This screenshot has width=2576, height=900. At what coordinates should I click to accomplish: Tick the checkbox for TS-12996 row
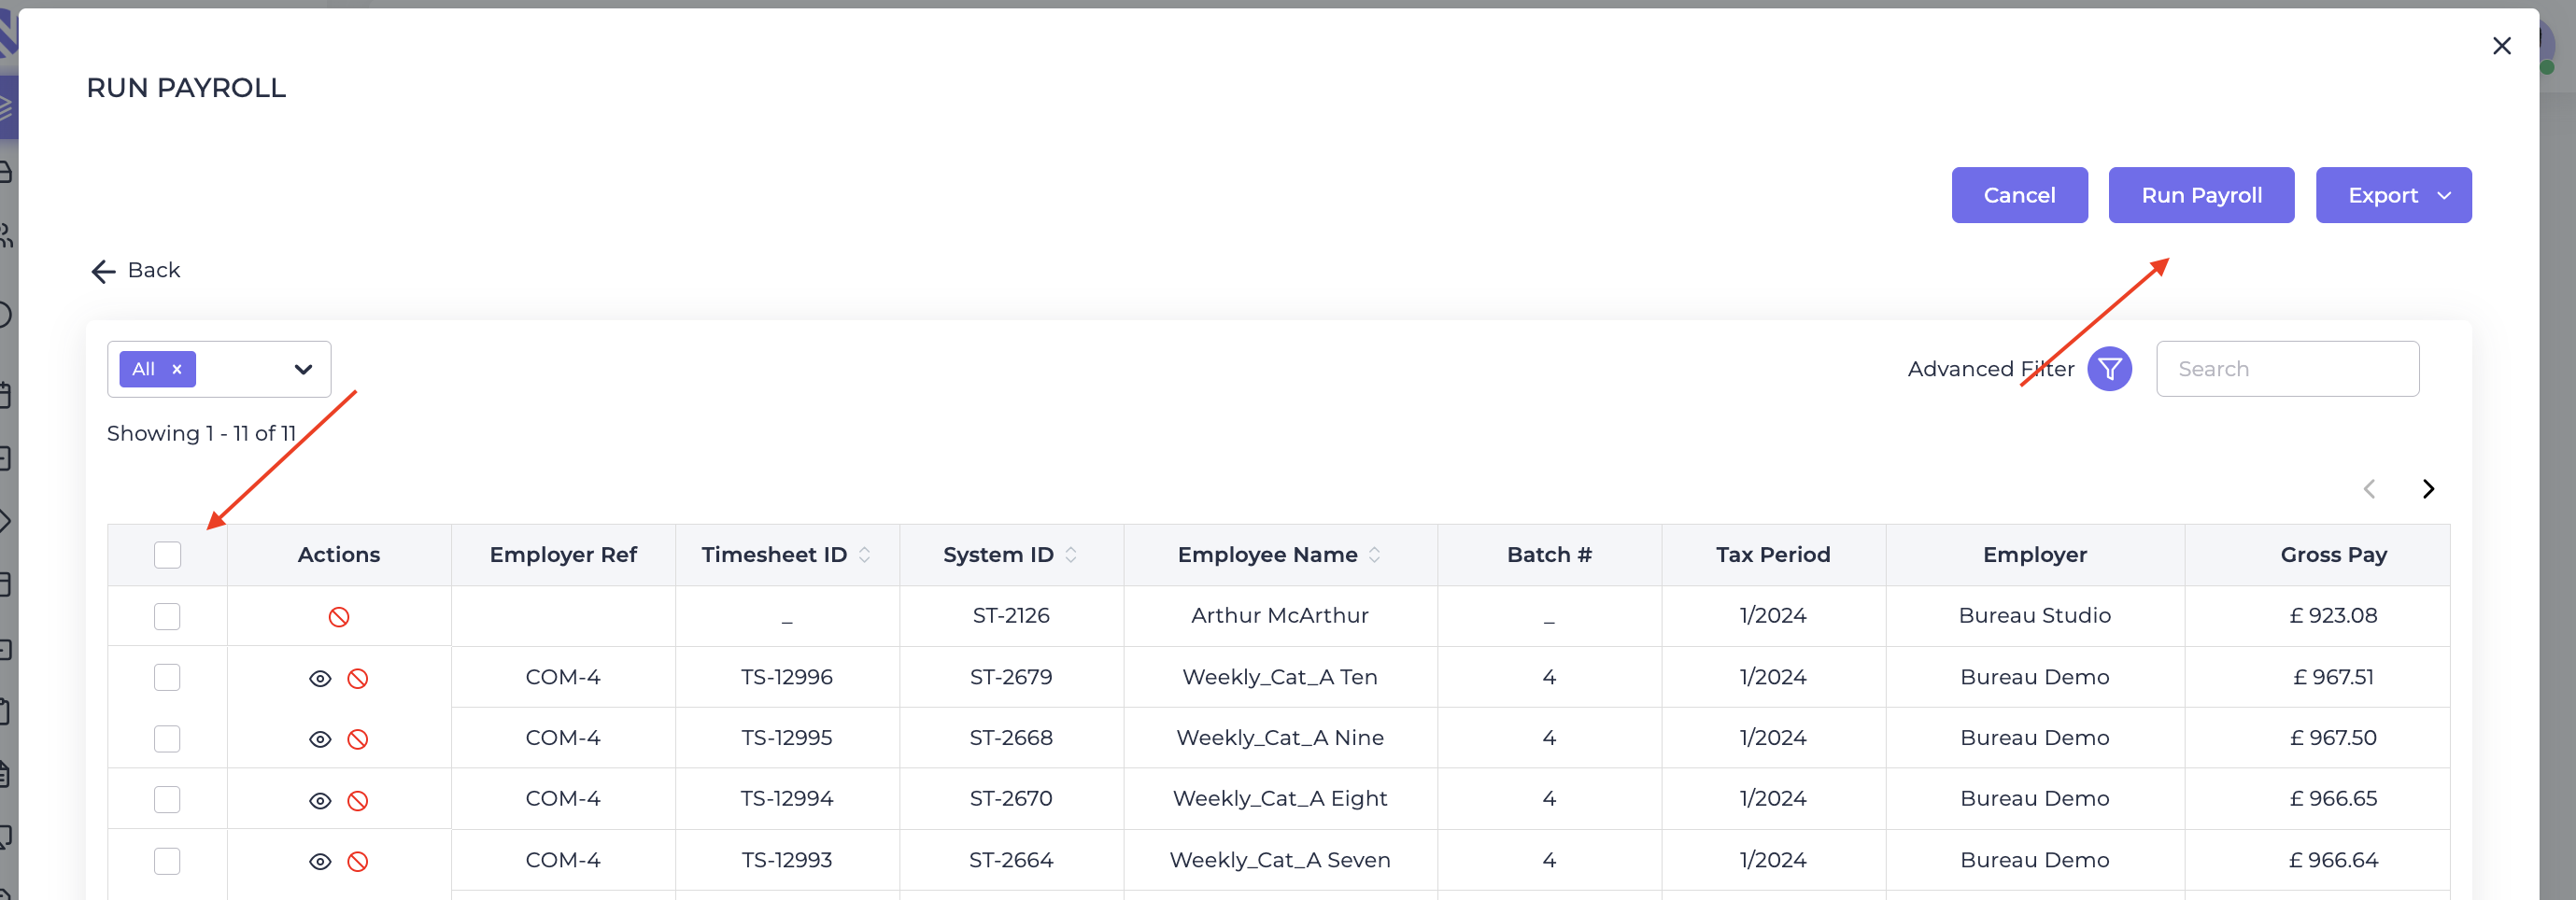[x=167, y=678]
